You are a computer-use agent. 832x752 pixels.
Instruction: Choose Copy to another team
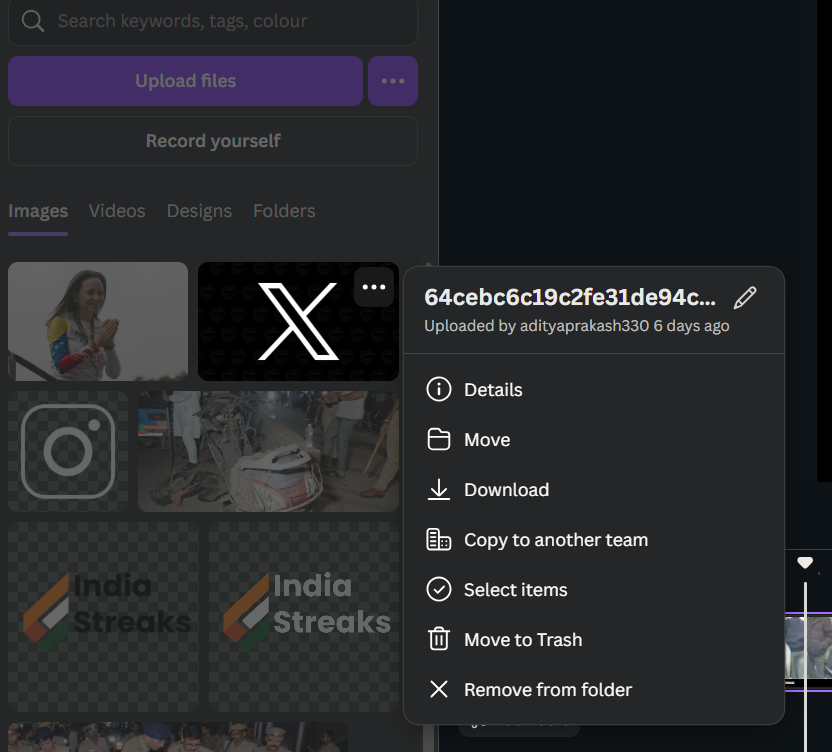point(594,539)
